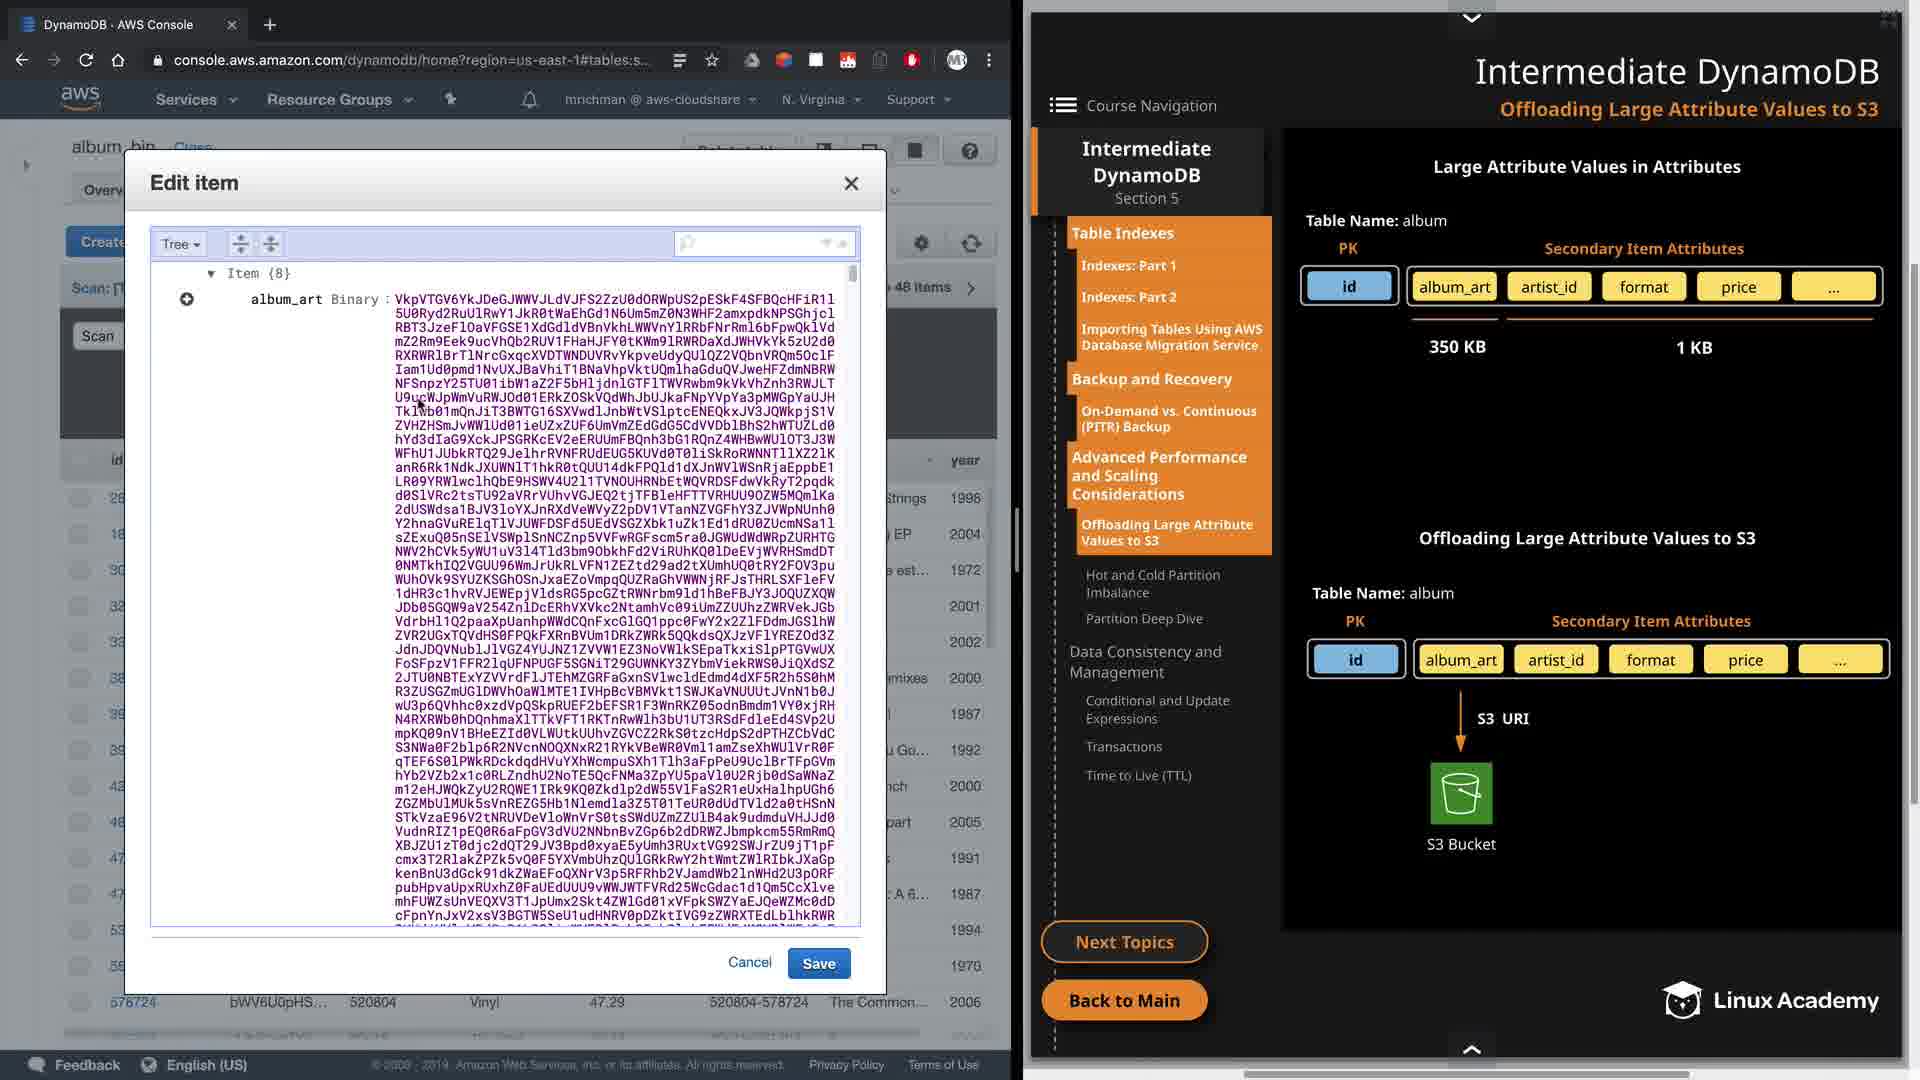Click the AWS notifications bell icon
The width and height of the screenshot is (1920, 1080).
[x=530, y=99]
